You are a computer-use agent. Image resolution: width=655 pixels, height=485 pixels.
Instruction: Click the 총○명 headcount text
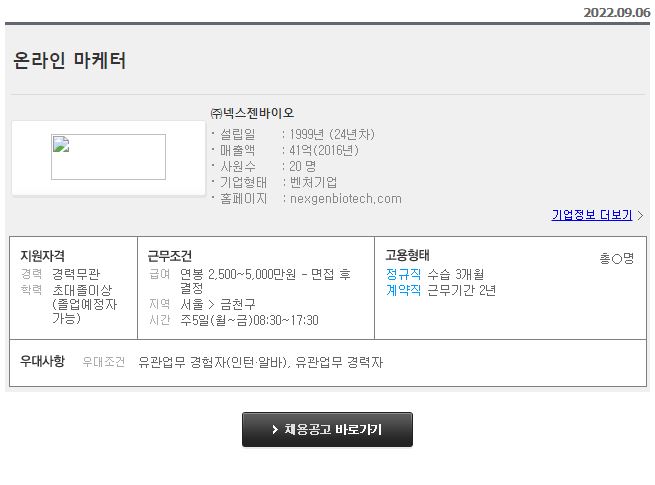point(616,258)
